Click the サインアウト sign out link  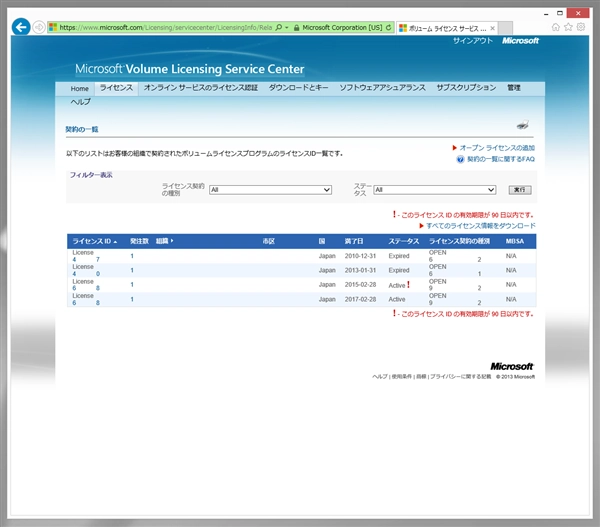[x=473, y=41]
